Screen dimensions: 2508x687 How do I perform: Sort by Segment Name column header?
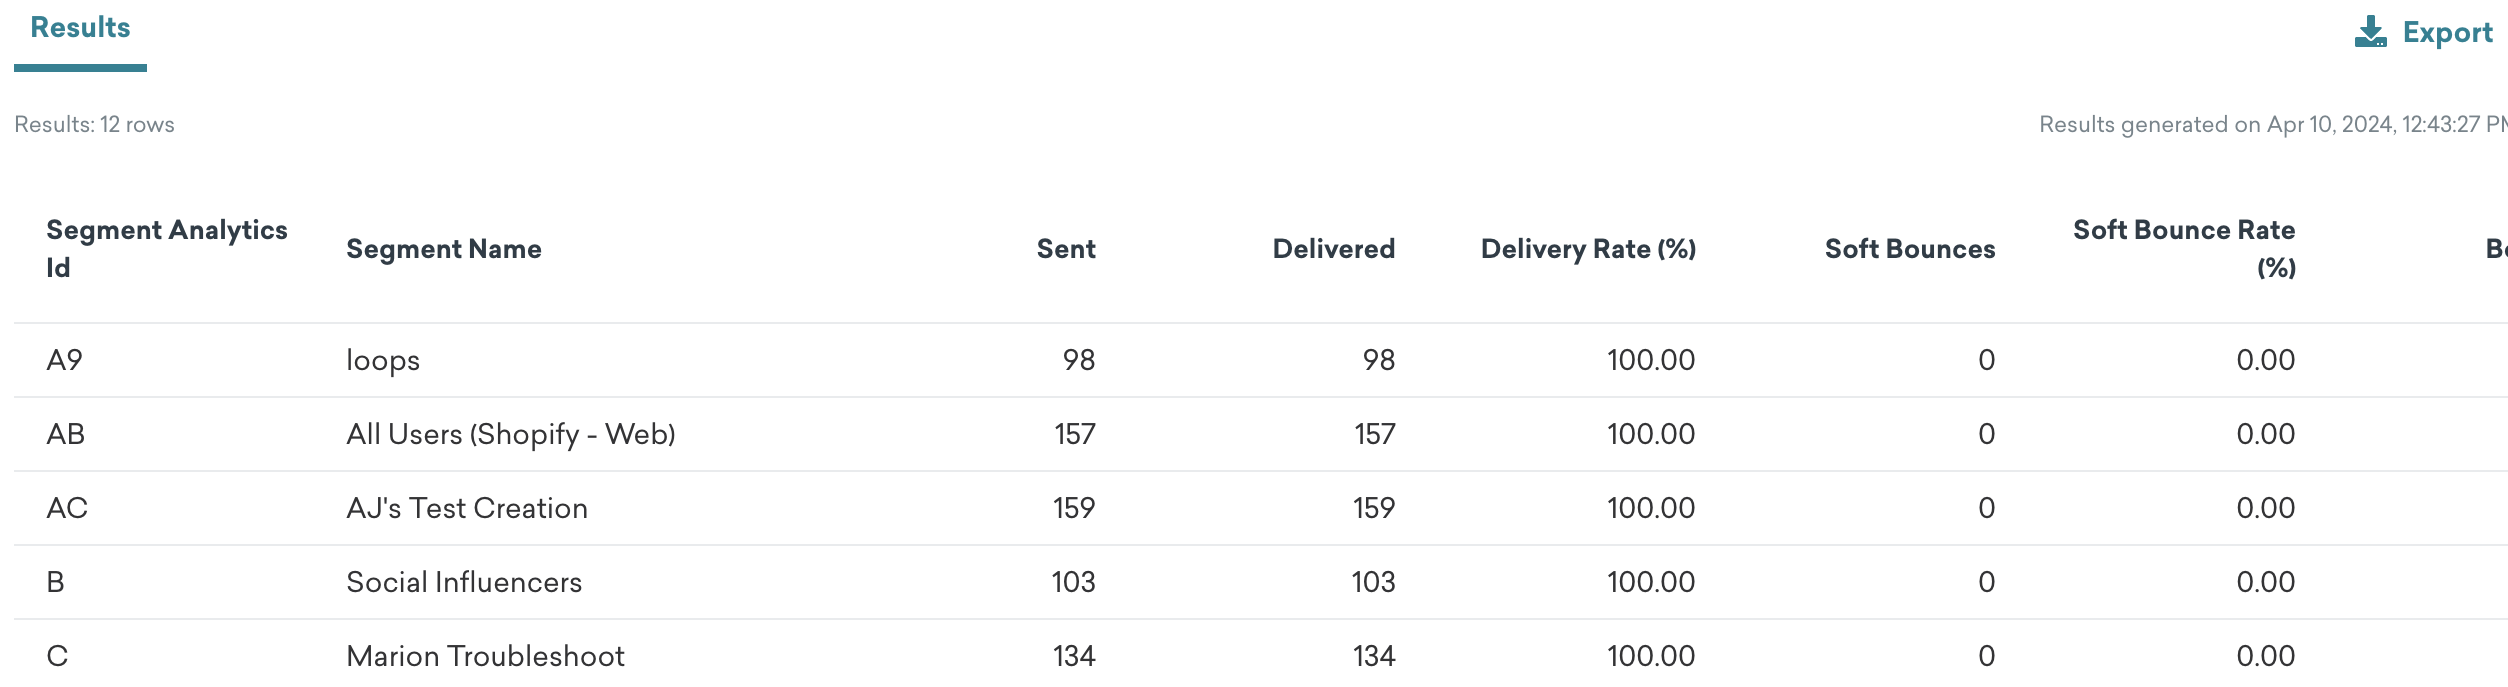point(444,249)
